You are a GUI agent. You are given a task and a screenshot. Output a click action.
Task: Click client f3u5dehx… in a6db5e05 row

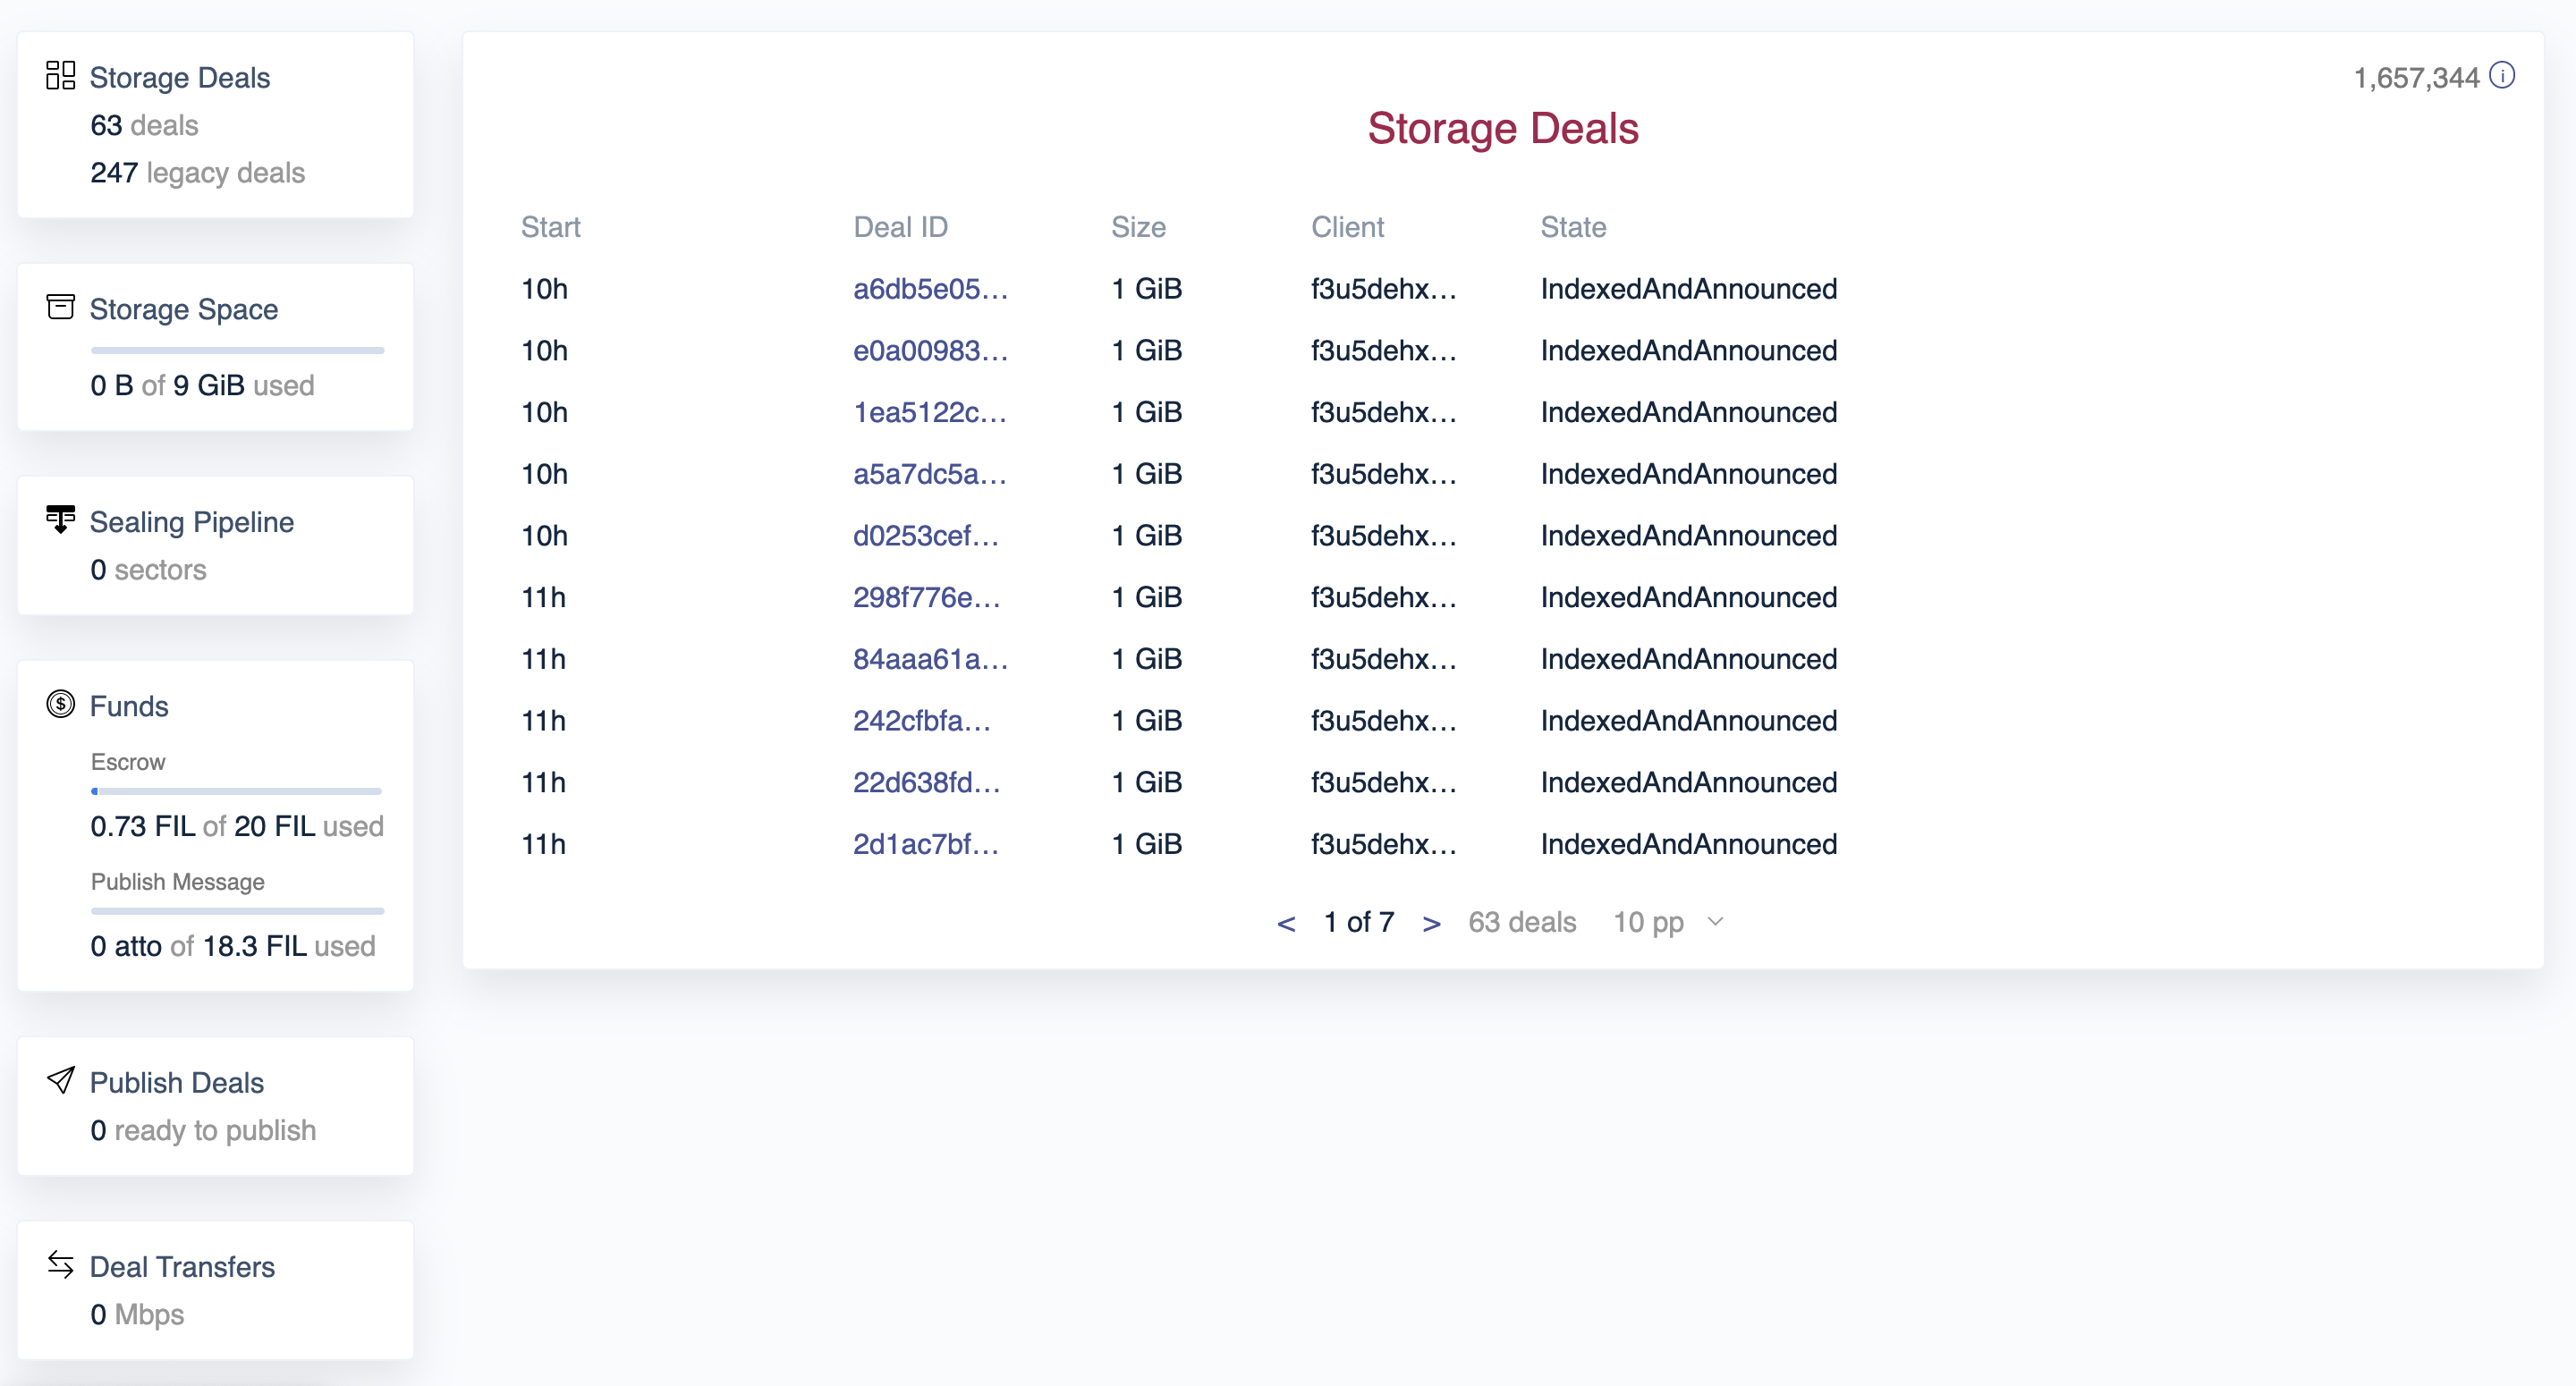tap(1383, 289)
